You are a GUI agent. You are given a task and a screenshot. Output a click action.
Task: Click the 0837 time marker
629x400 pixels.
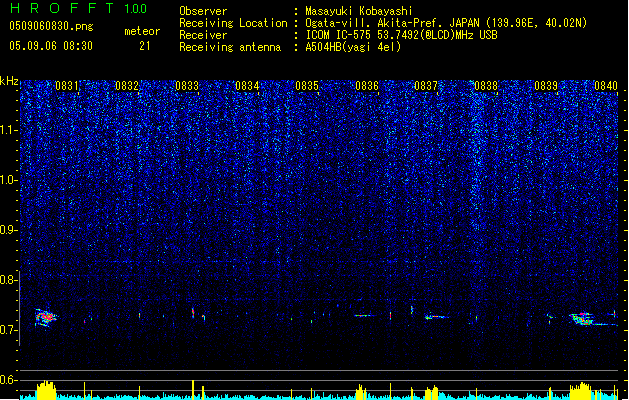click(426, 86)
